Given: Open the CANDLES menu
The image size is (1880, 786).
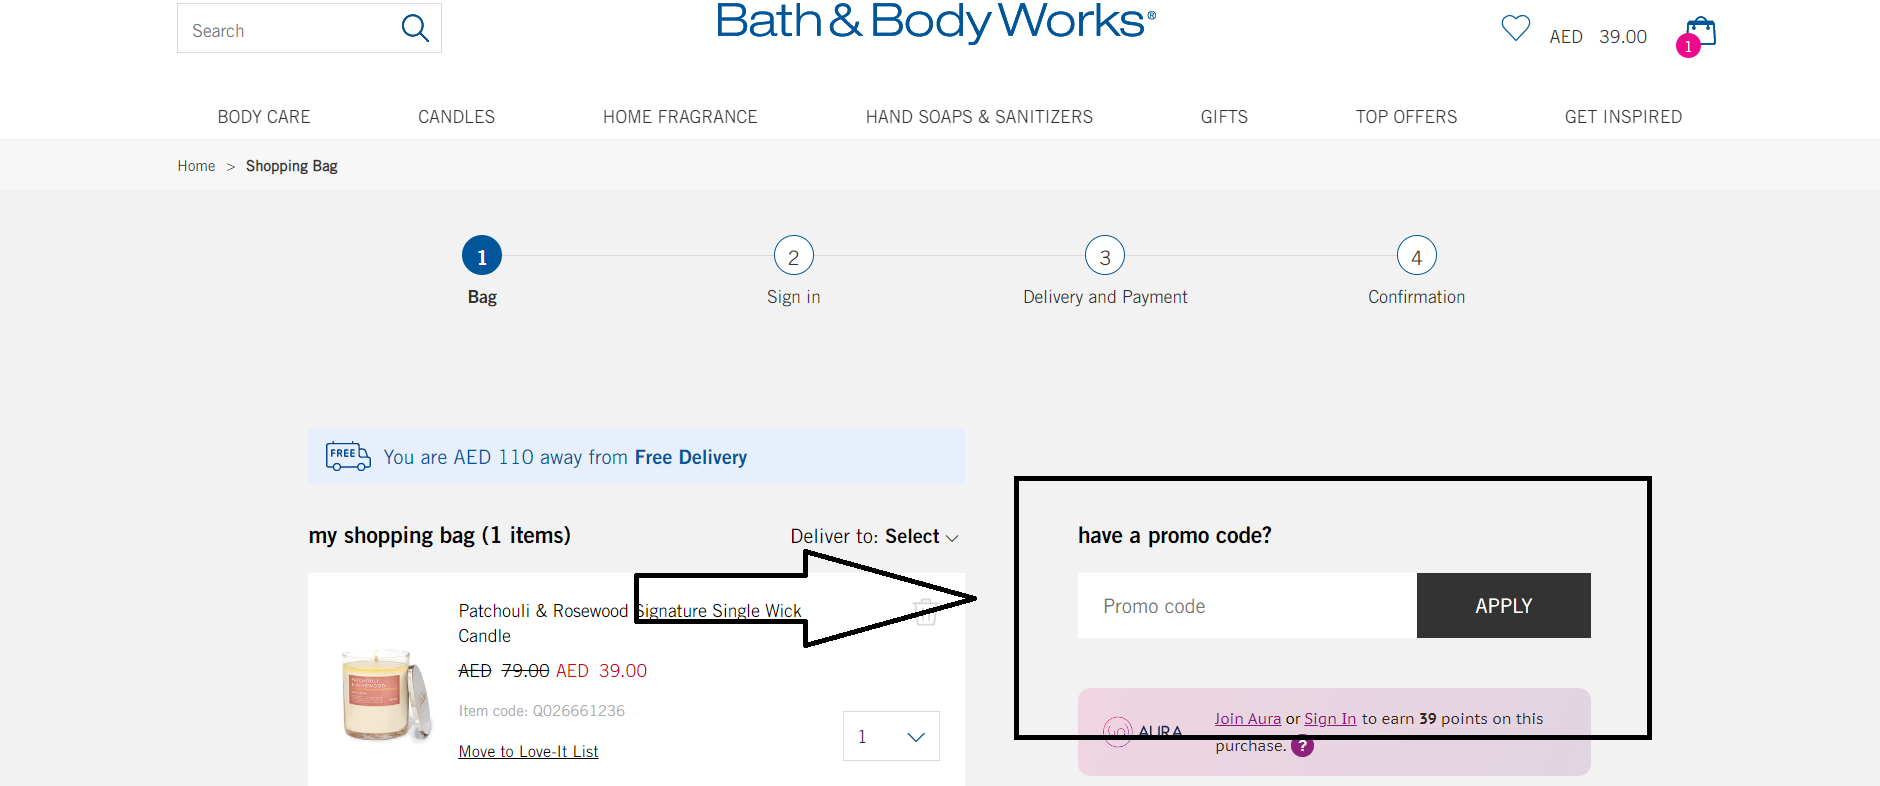Looking at the screenshot, I should pyautogui.click(x=456, y=116).
